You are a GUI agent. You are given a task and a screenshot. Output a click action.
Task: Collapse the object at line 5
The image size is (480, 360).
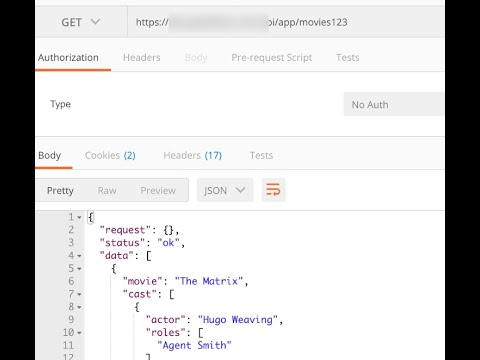pos(79,269)
